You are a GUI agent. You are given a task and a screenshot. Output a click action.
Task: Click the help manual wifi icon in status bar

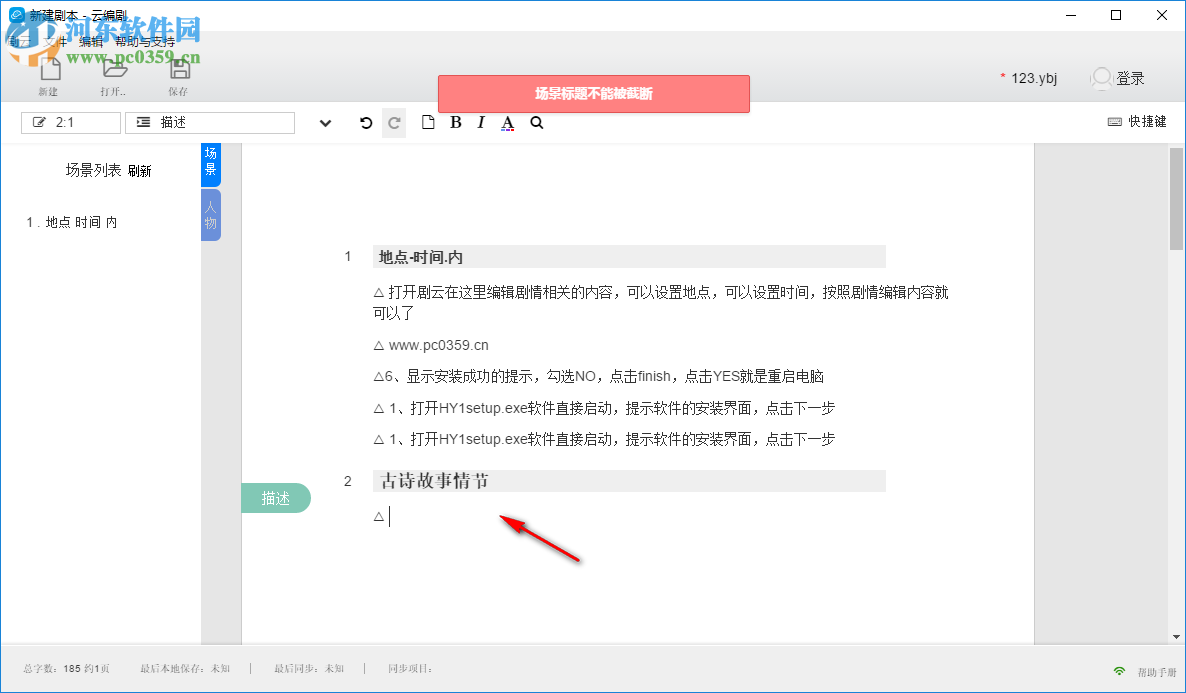click(x=1118, y=668)
